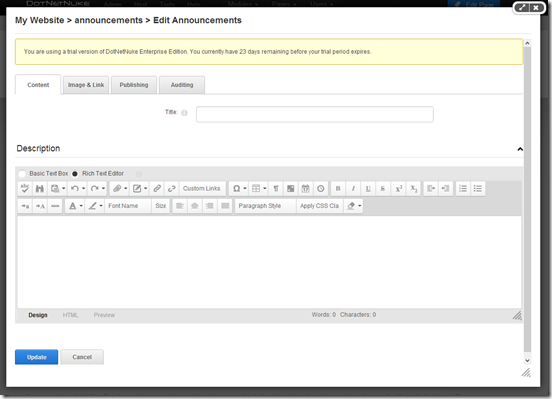Insert a hyperlink with link icon
The height and width of the screenshot is (399, 552).
coord(157,188)
